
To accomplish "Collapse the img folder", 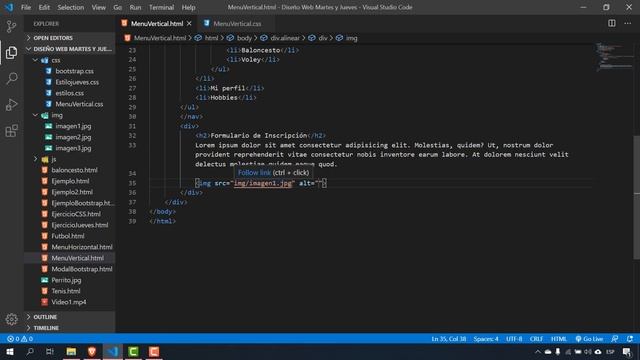I will [x=70, y=115].
